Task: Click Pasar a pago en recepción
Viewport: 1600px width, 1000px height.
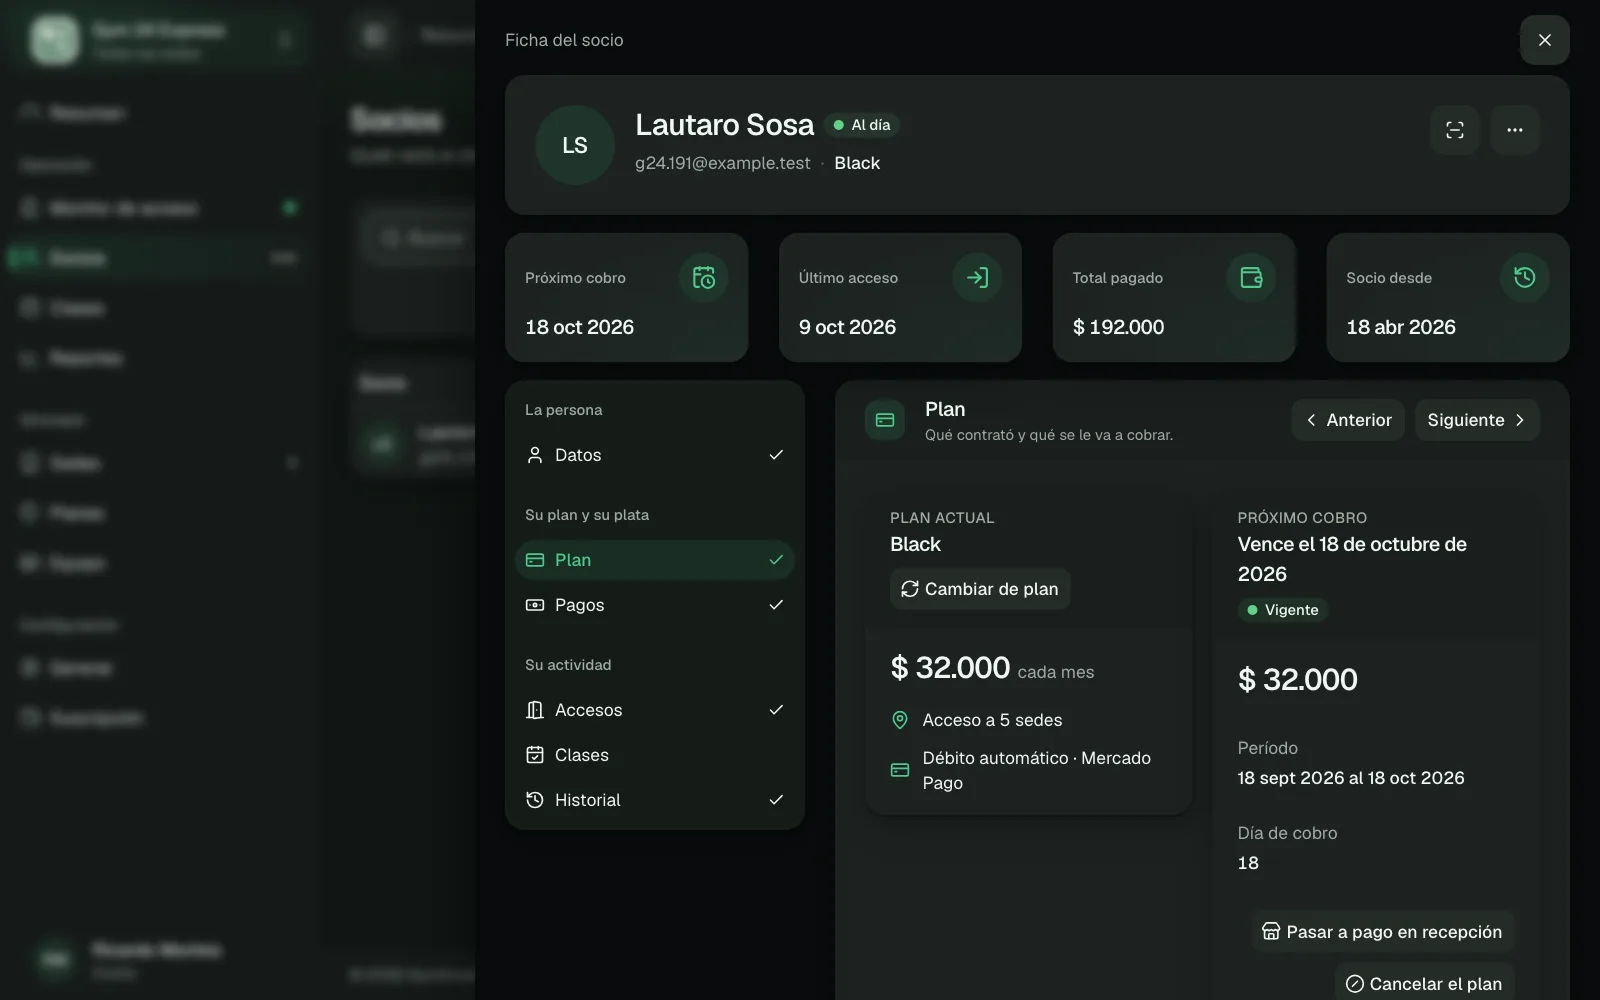Action: [x=1382, y=932]
